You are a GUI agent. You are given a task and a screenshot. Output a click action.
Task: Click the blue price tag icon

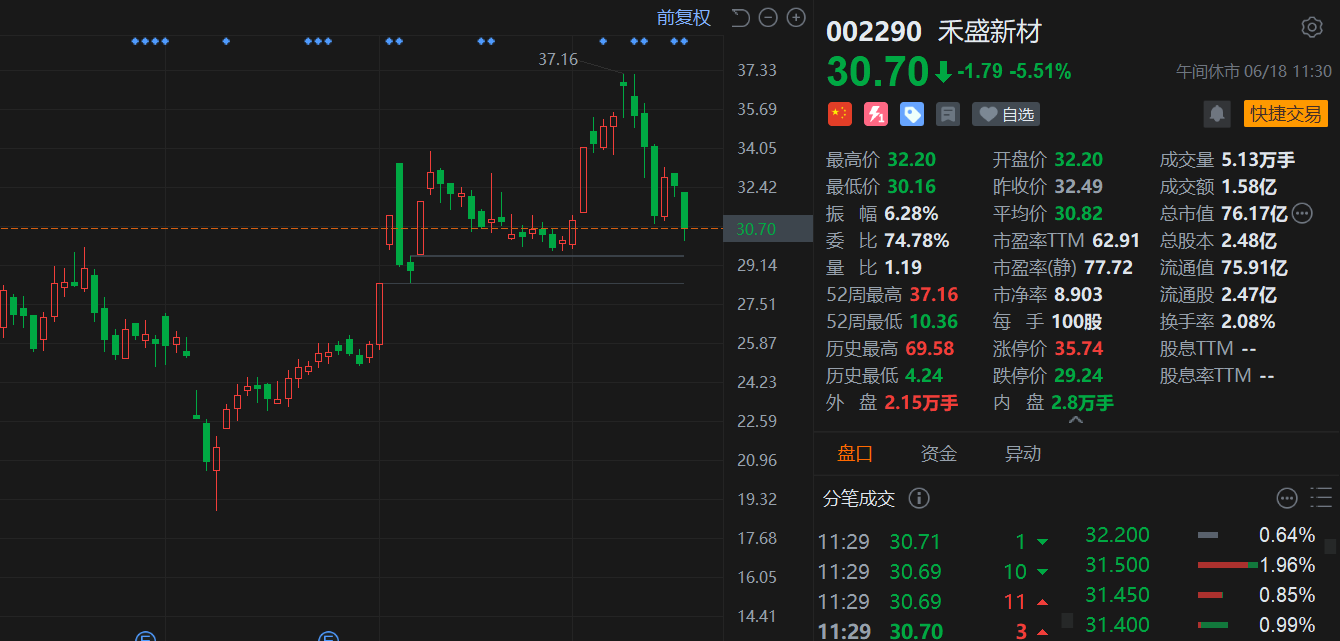coord(911,114)
